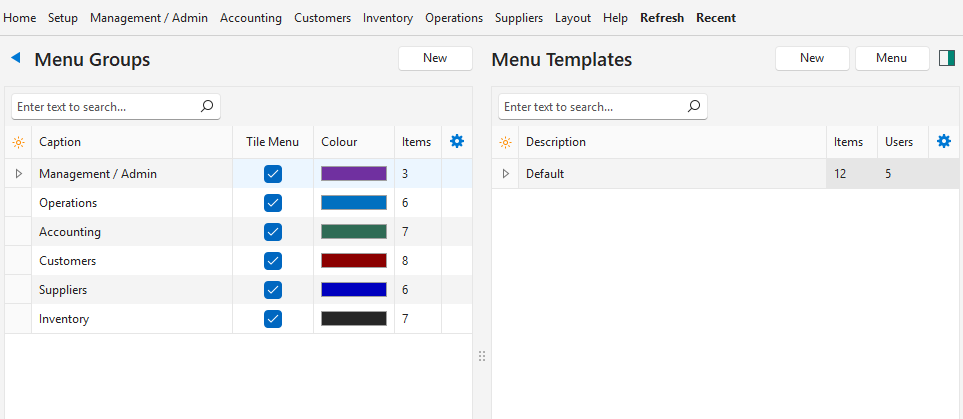The height and width of the screenshot is (419, 963).
Task: Click the sun icon in Menu Templates header
Action: [x=505, y=143]
